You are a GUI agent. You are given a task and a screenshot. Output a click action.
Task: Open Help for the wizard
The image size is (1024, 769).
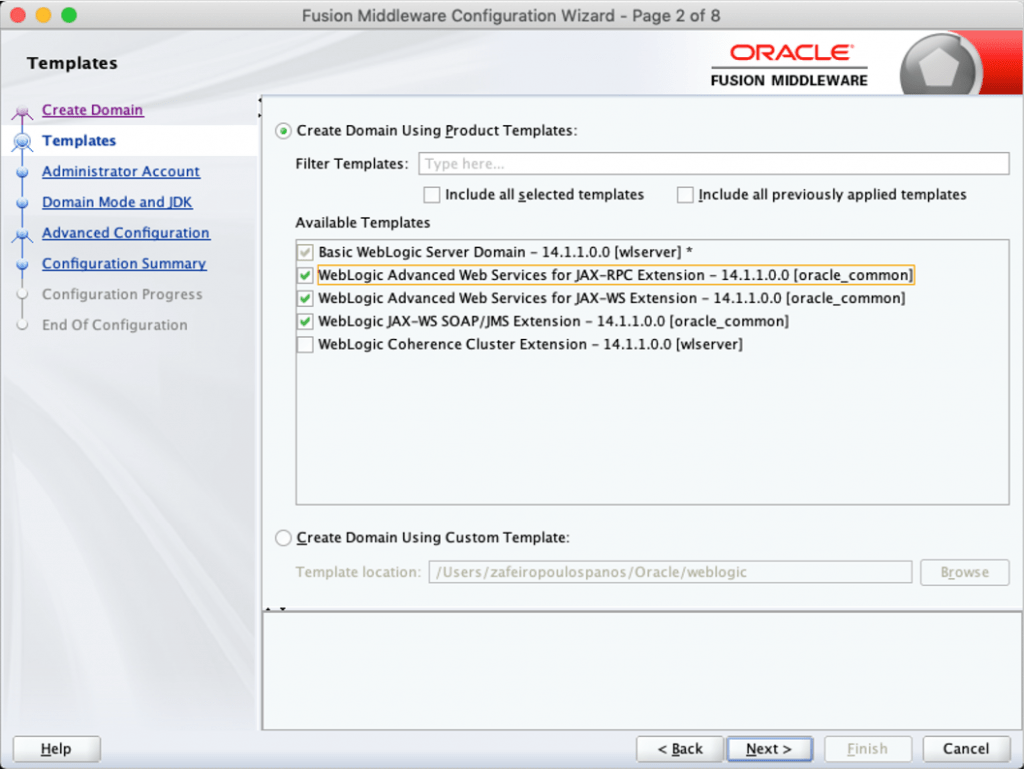57,749
